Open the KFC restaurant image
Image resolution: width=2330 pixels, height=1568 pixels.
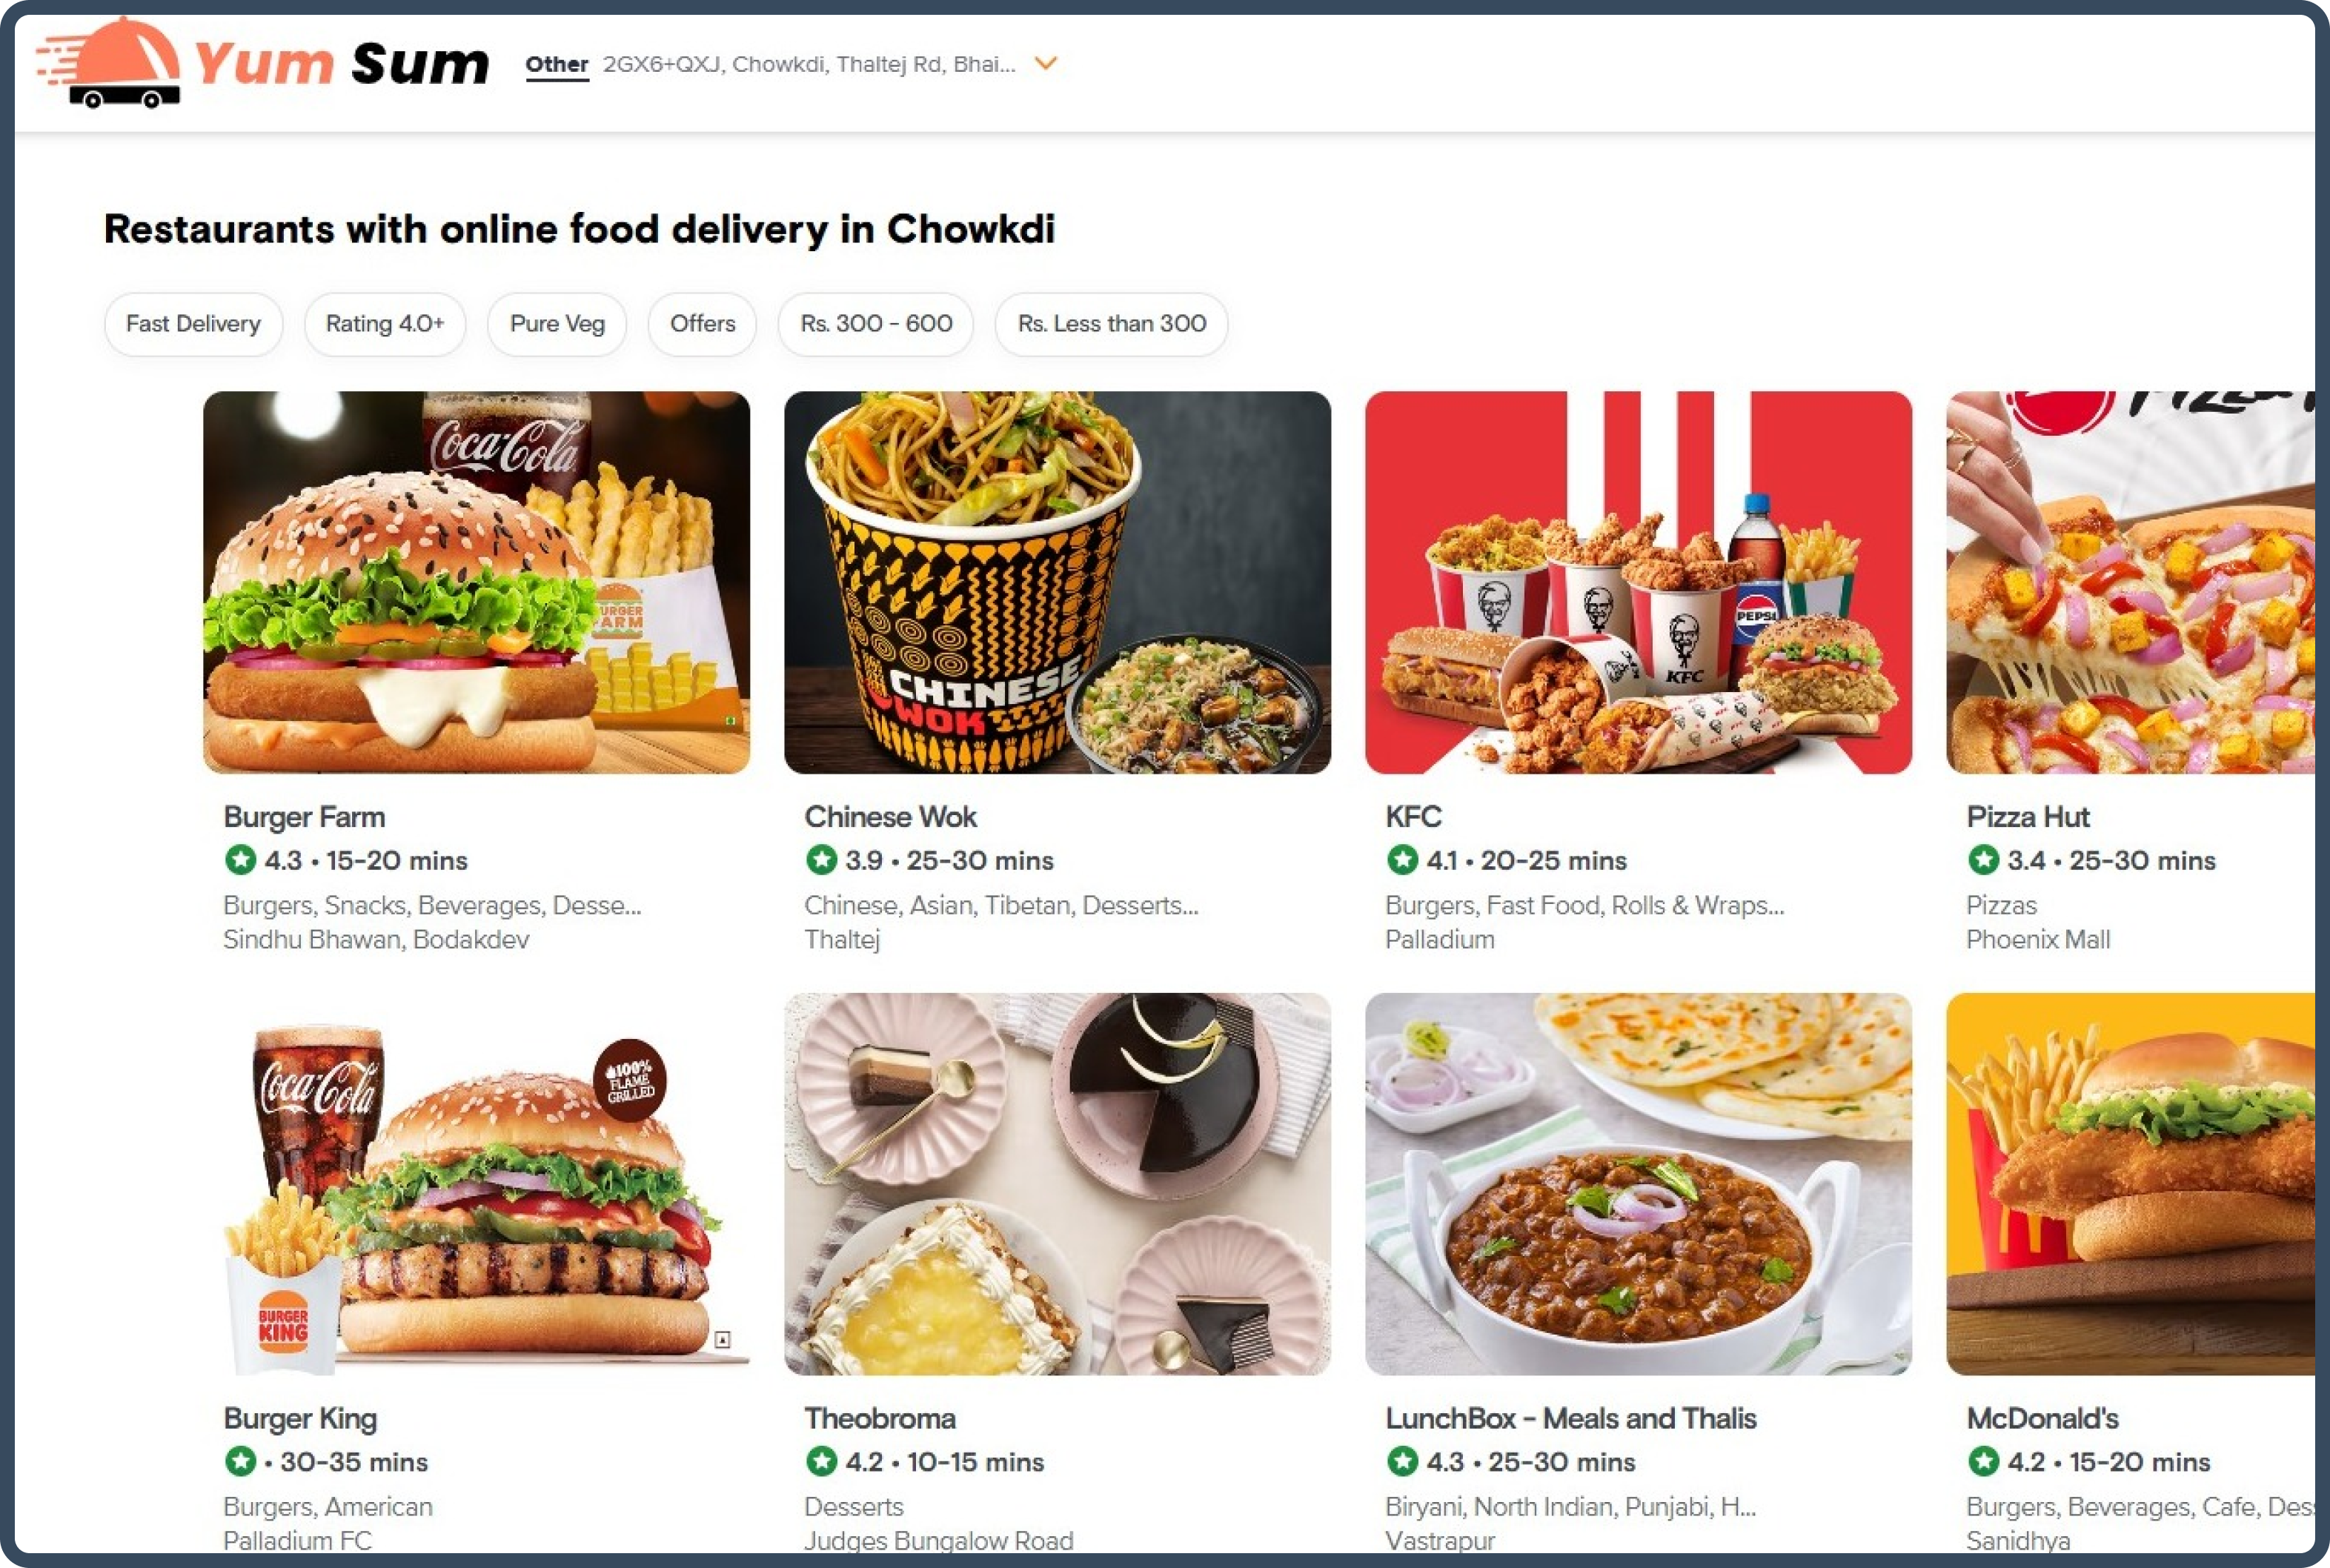pyautogui.click(x=1638, y=582)
